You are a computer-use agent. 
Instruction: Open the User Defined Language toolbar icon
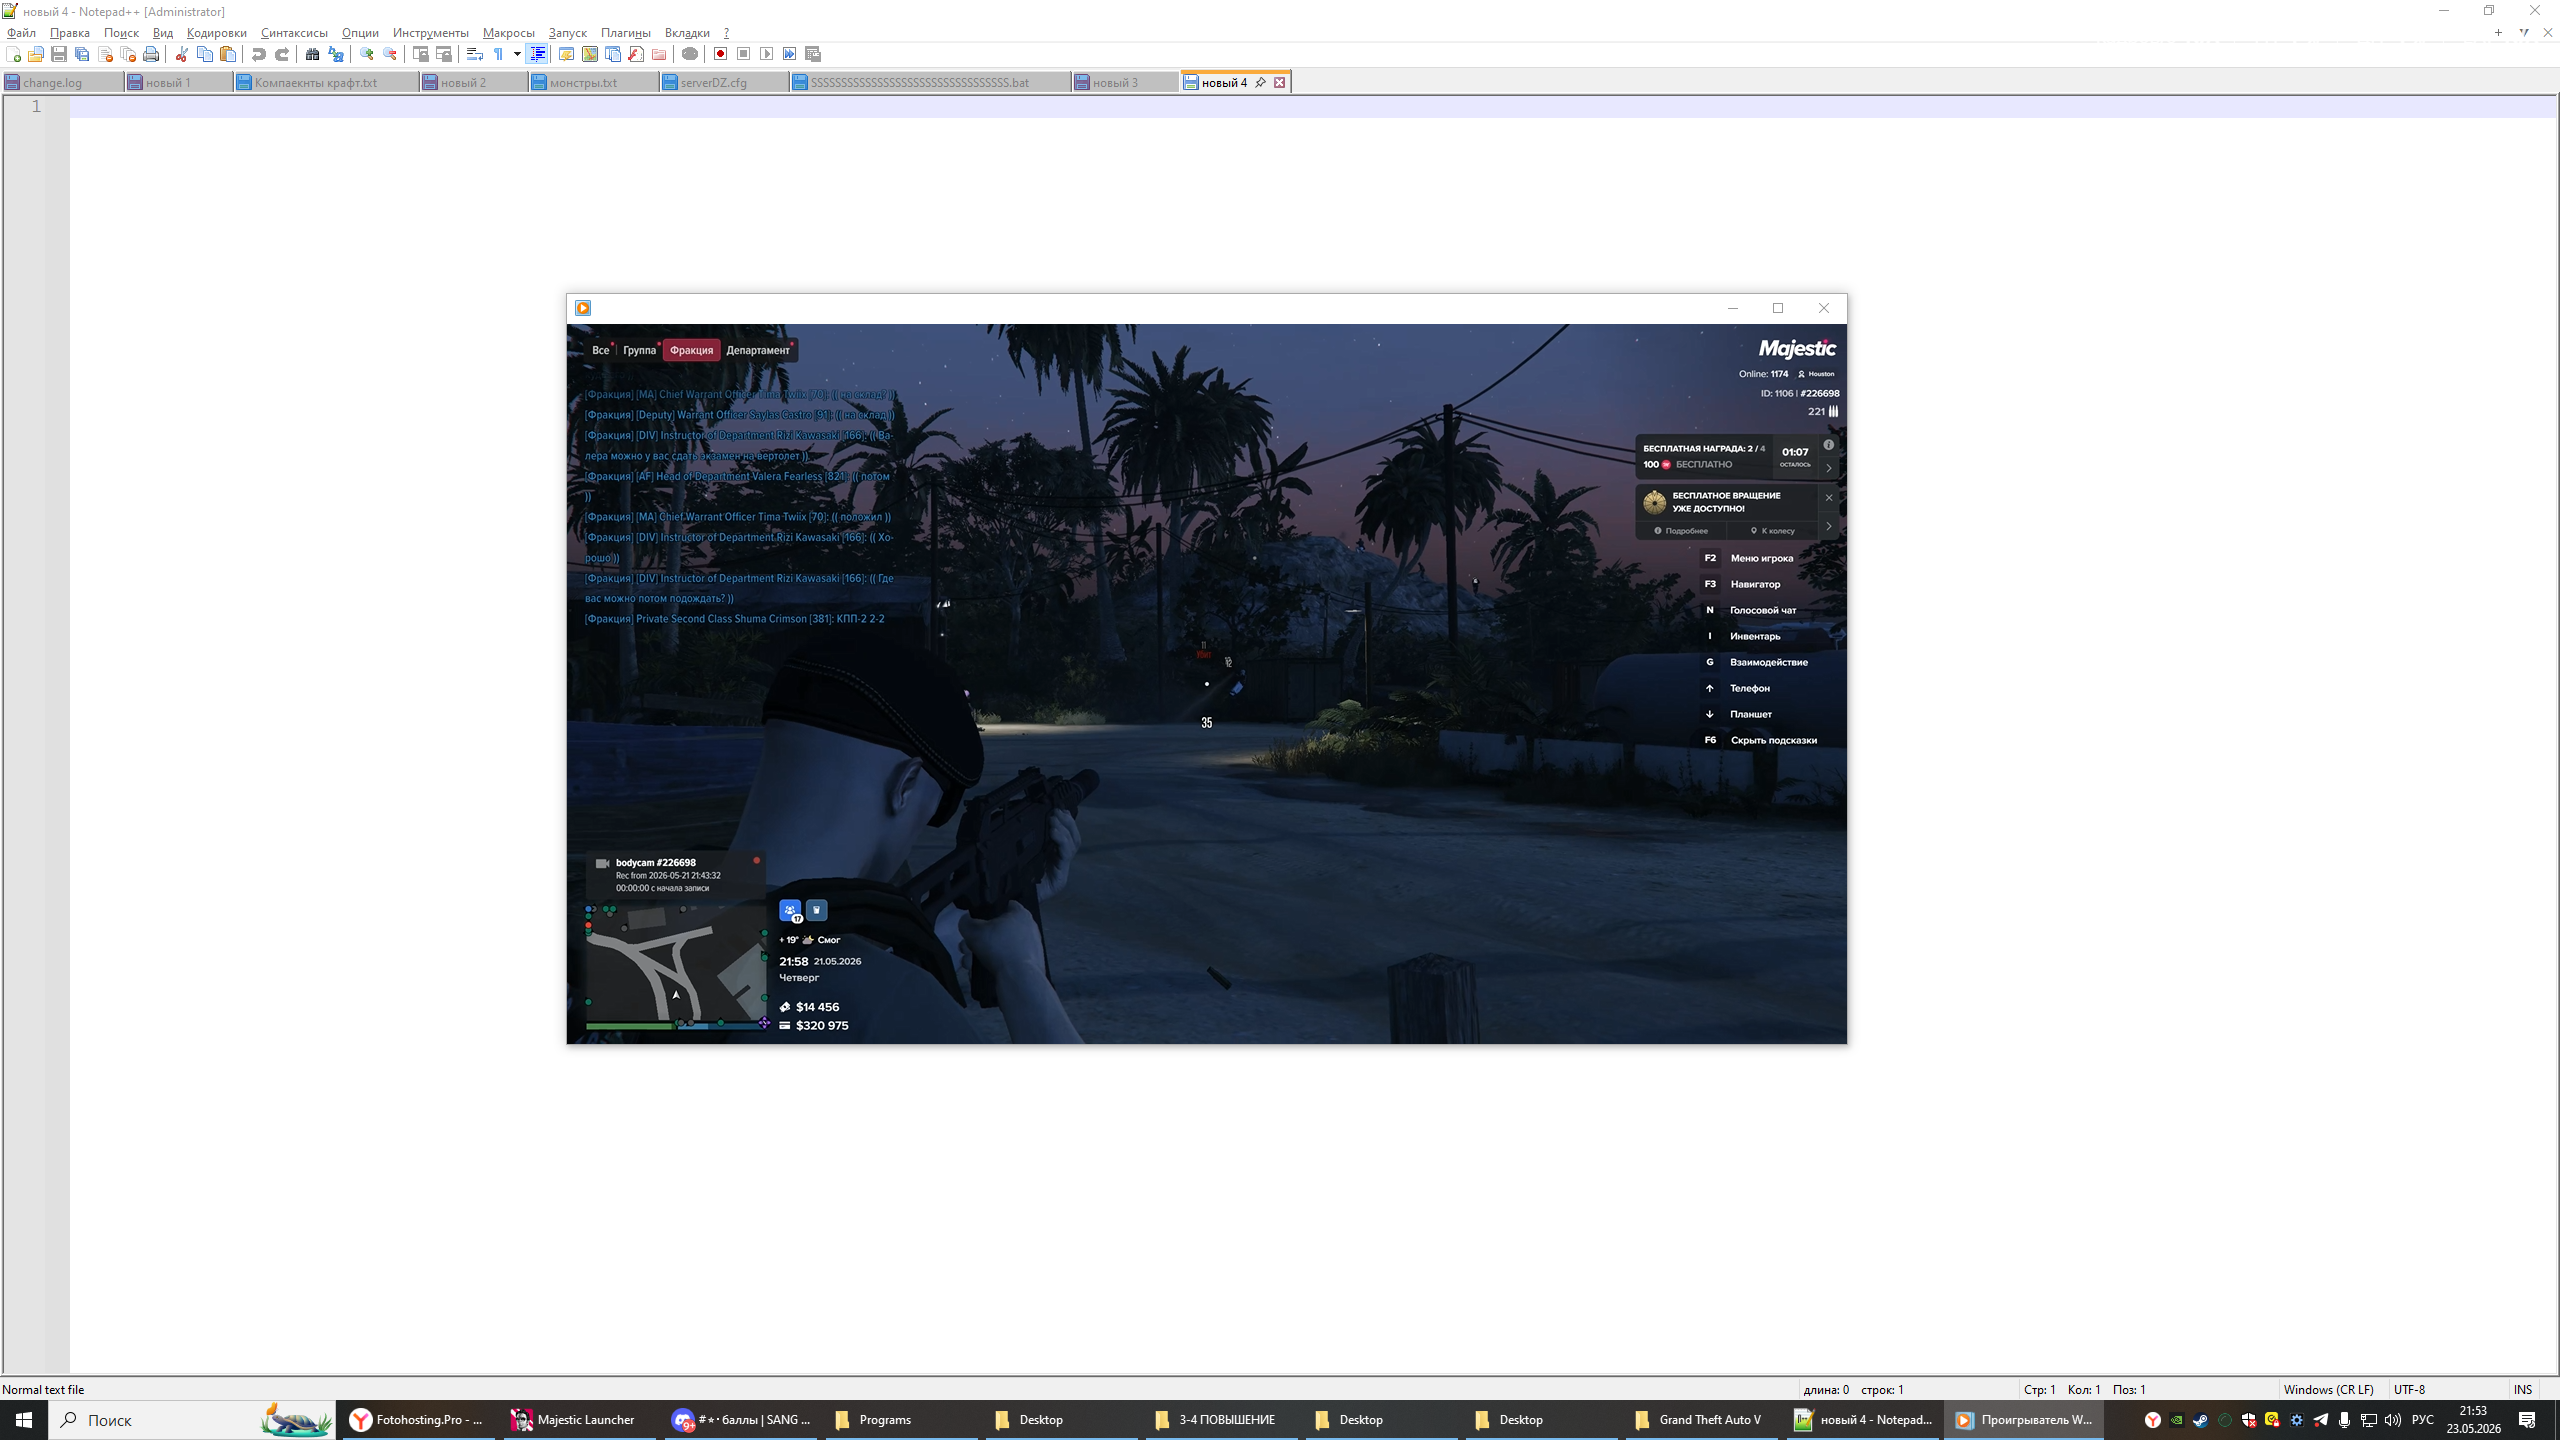tap(566, 54)
